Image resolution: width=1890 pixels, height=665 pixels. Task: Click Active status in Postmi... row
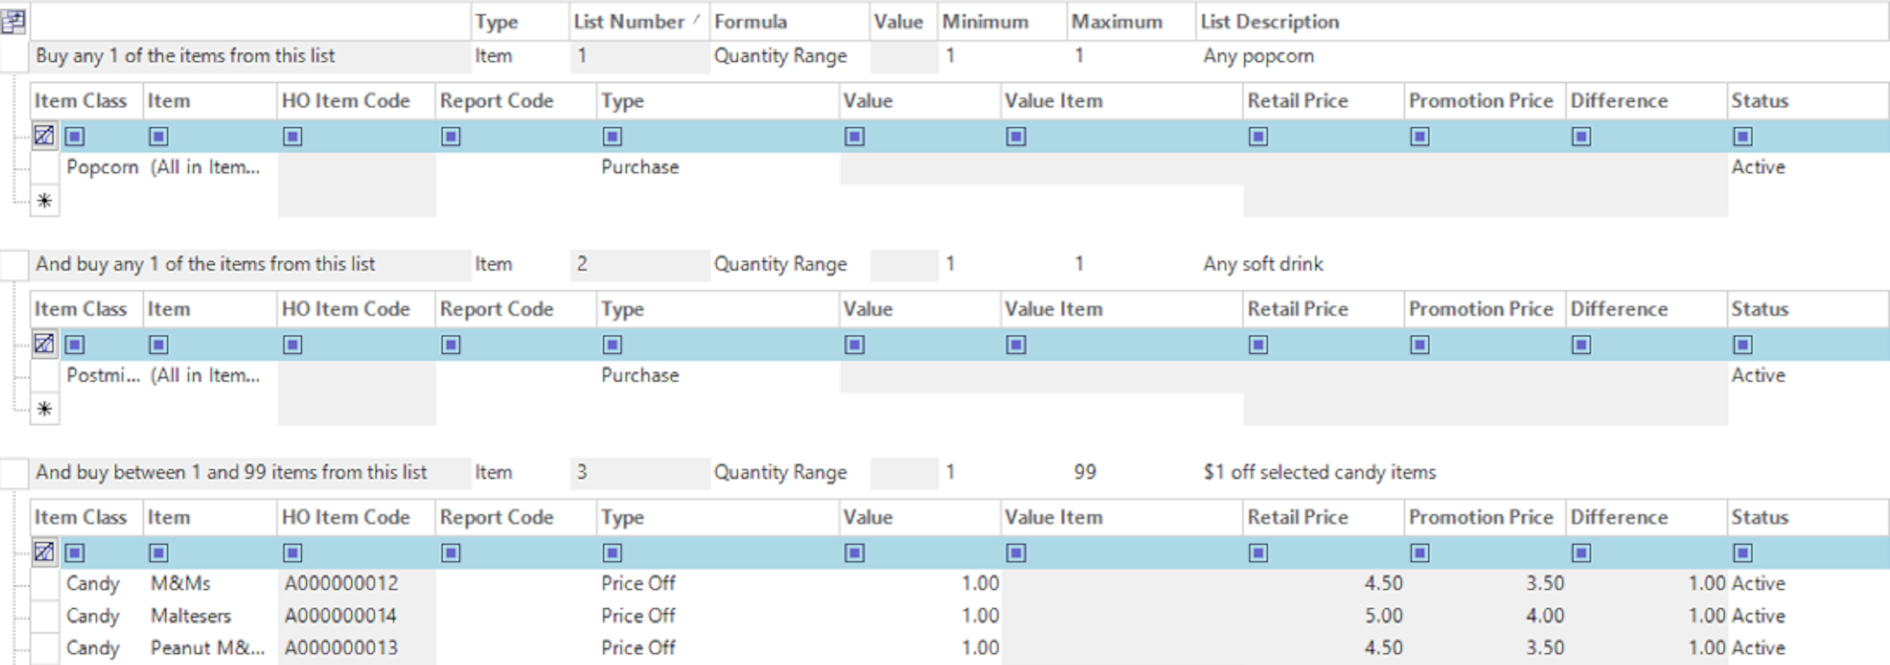tap(1758, 375)
